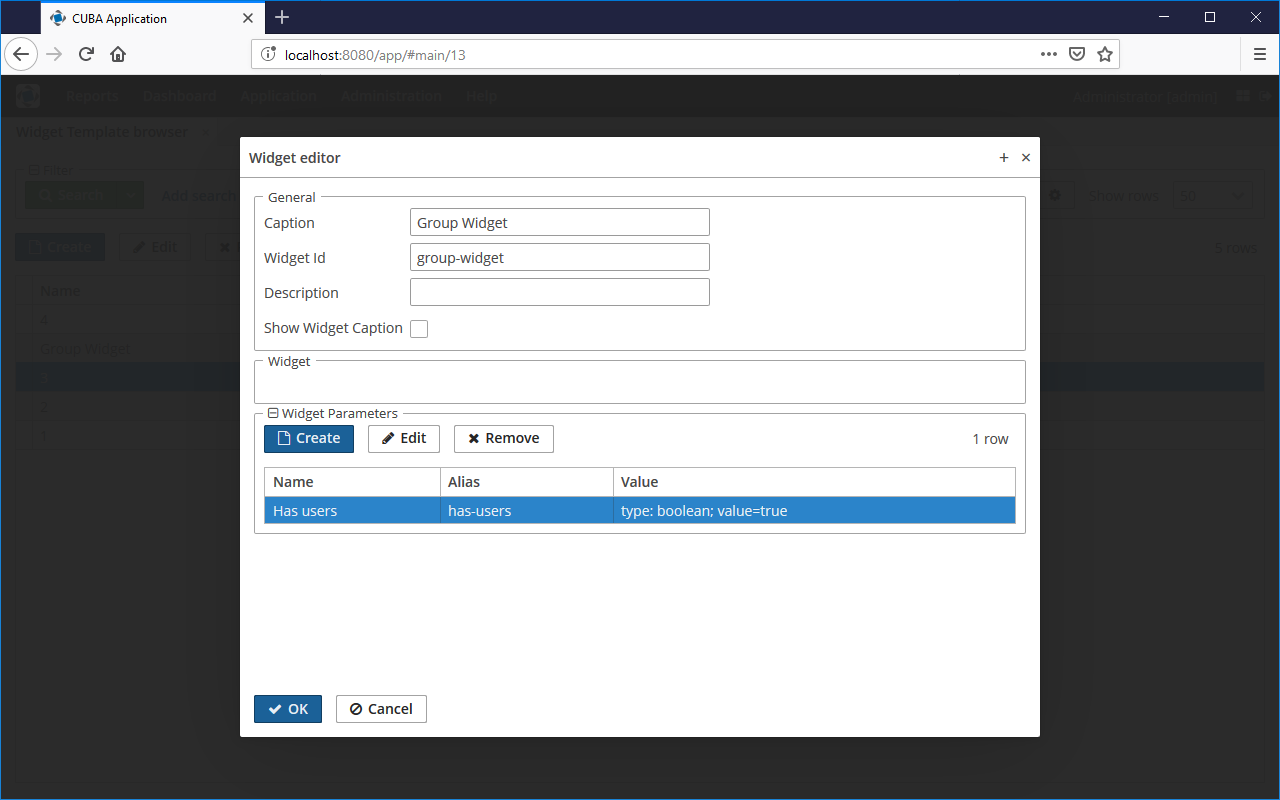Maximize the Firefox window

tap(1210, 17)
